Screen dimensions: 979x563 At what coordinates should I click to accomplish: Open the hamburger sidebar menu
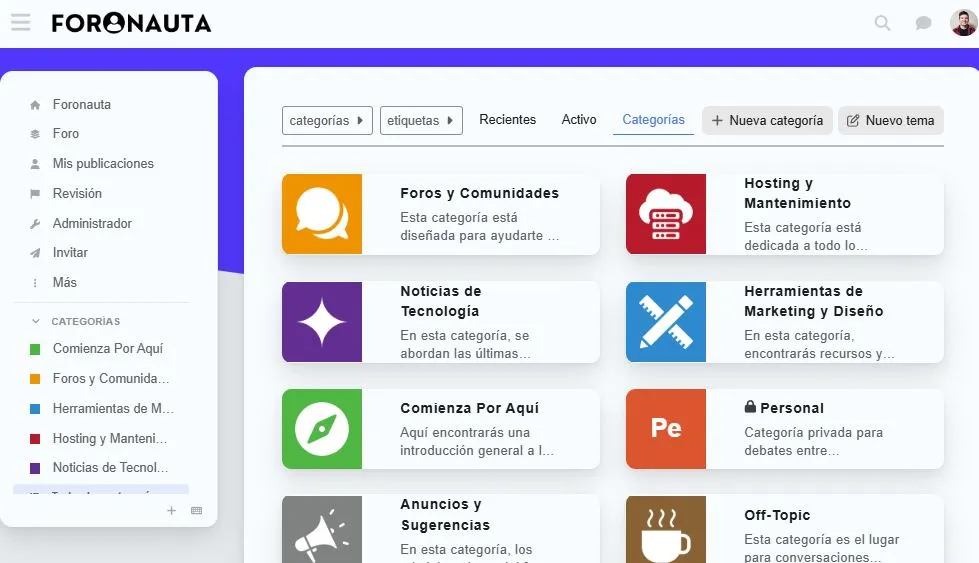tap(21, 22)
